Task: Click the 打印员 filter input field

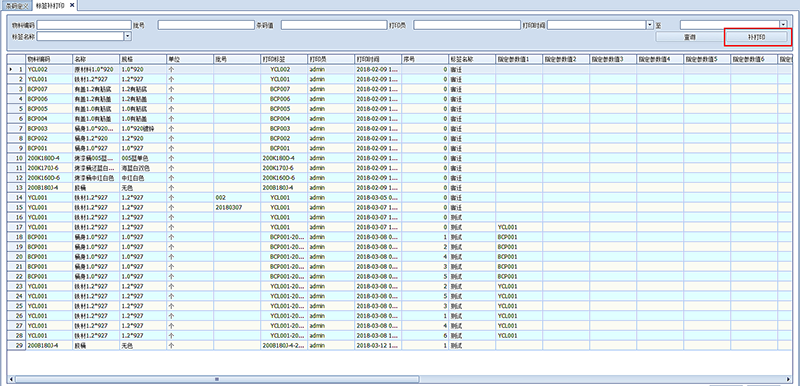Action: click(467, 24)
